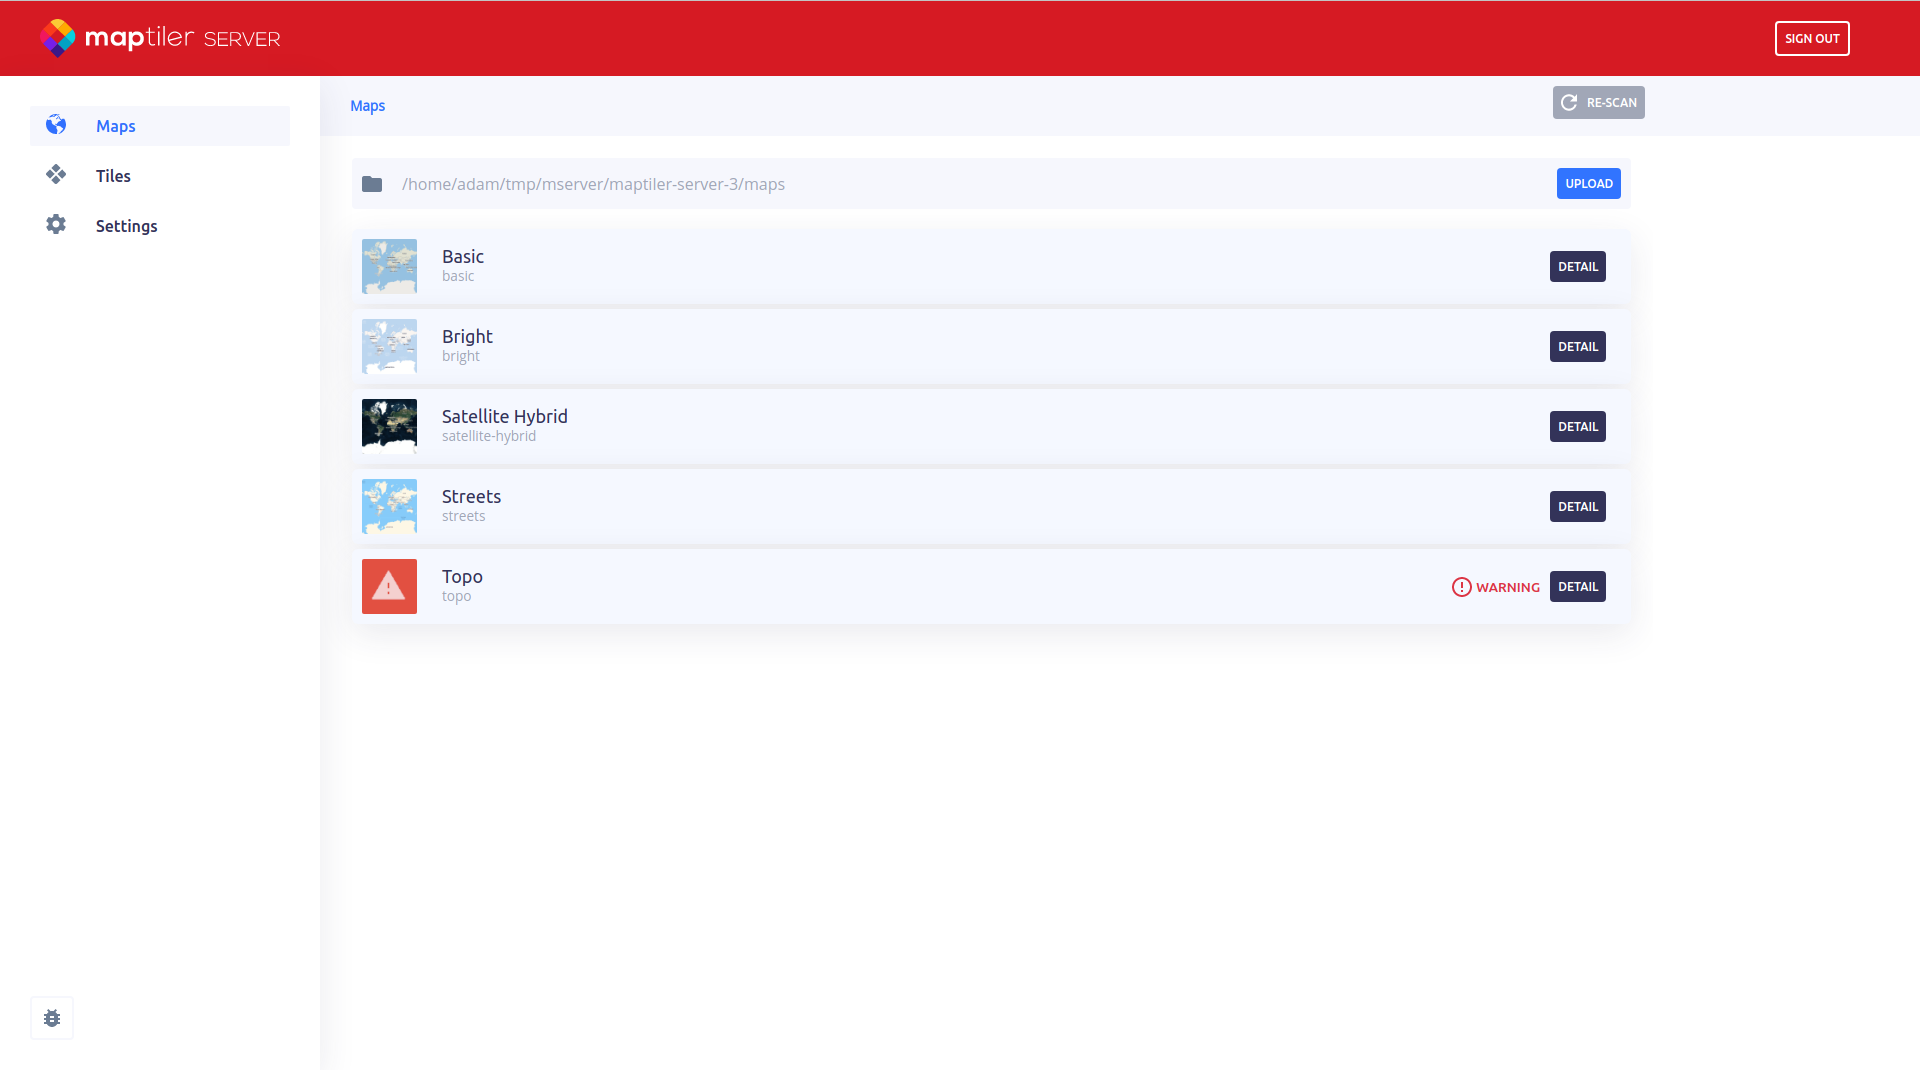Open DETAIL for the Satellite Hybrid map

tap(1577, 427)
